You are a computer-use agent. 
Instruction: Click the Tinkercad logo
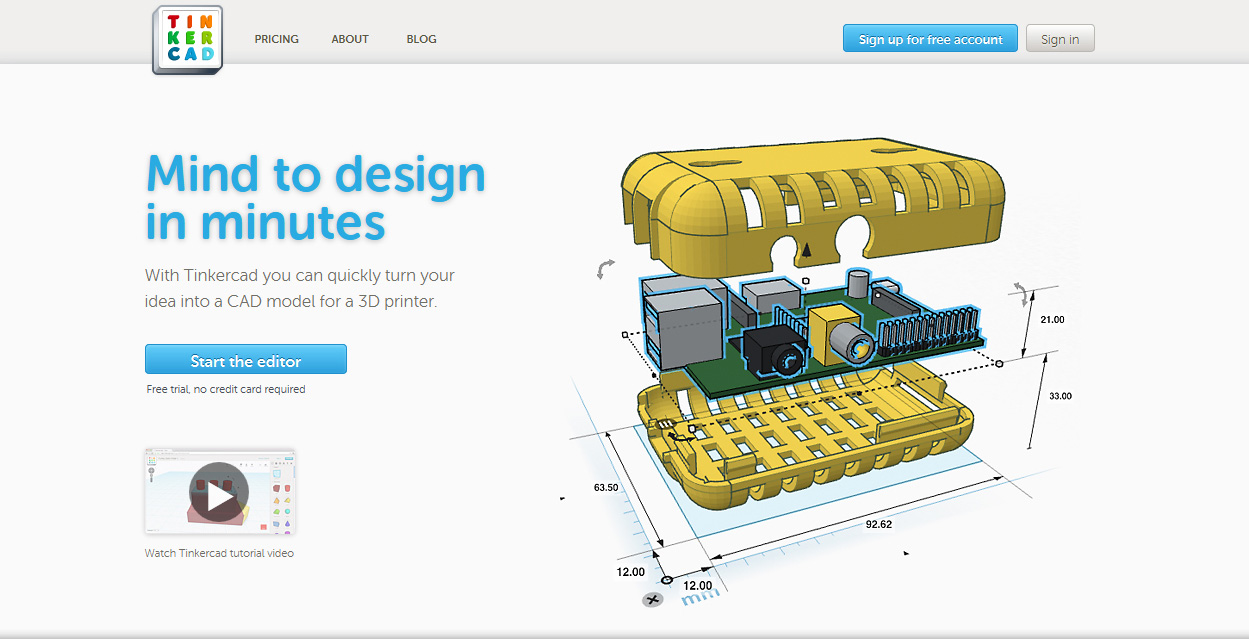(x=188, y=40)
